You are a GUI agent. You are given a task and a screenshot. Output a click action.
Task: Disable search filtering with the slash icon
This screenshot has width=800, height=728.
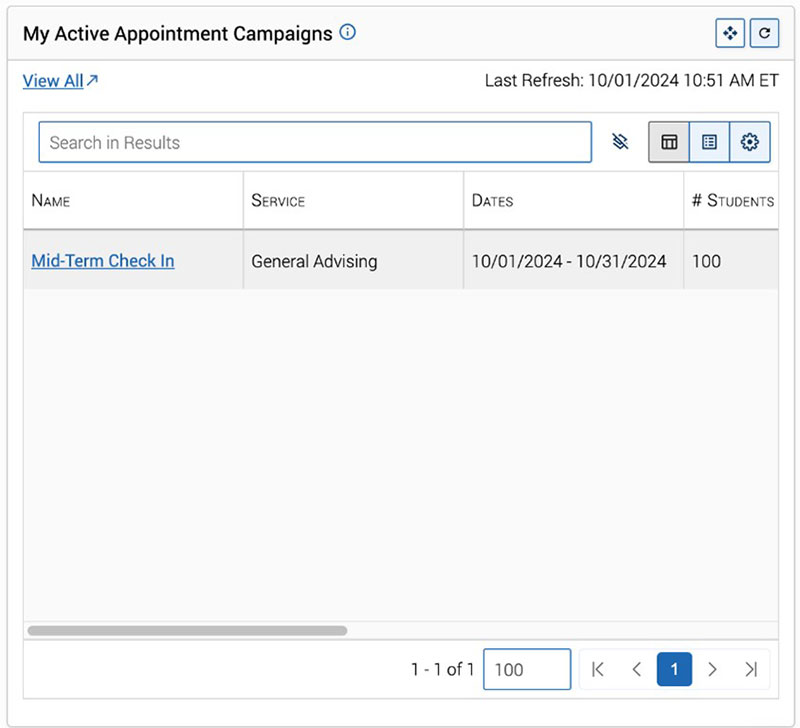[620, 141]
